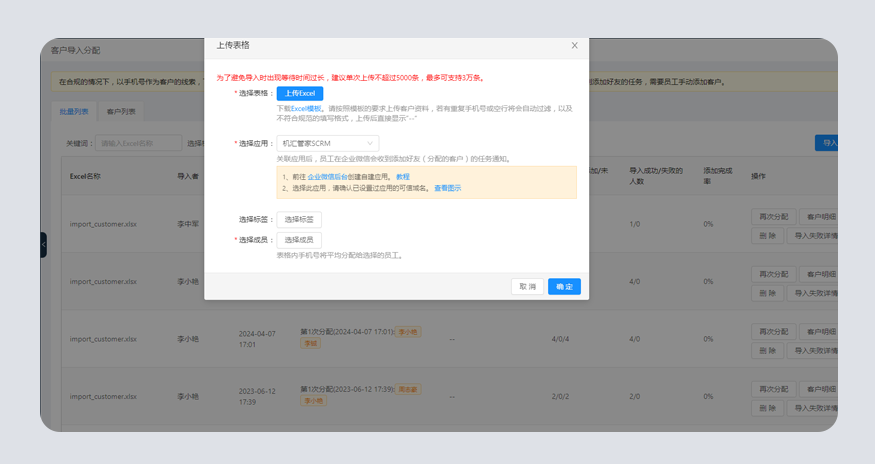875x464 pixels.
Task: Focus the Excel名称 keyword search field
Action: 138,143
